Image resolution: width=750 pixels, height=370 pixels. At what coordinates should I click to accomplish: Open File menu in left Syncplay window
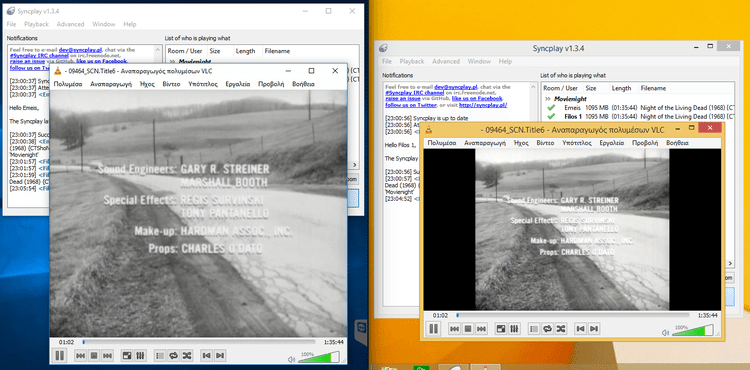(x=11, y=24)
